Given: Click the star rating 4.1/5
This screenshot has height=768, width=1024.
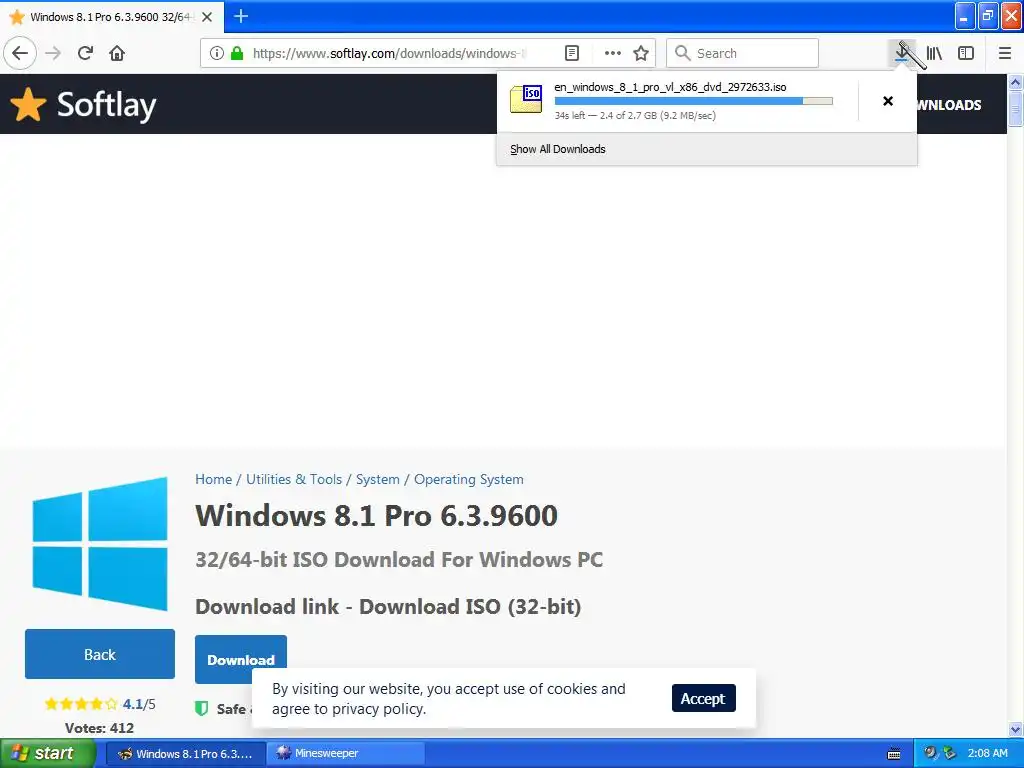Looking at the screenshot, I should [x=100, y=704].
